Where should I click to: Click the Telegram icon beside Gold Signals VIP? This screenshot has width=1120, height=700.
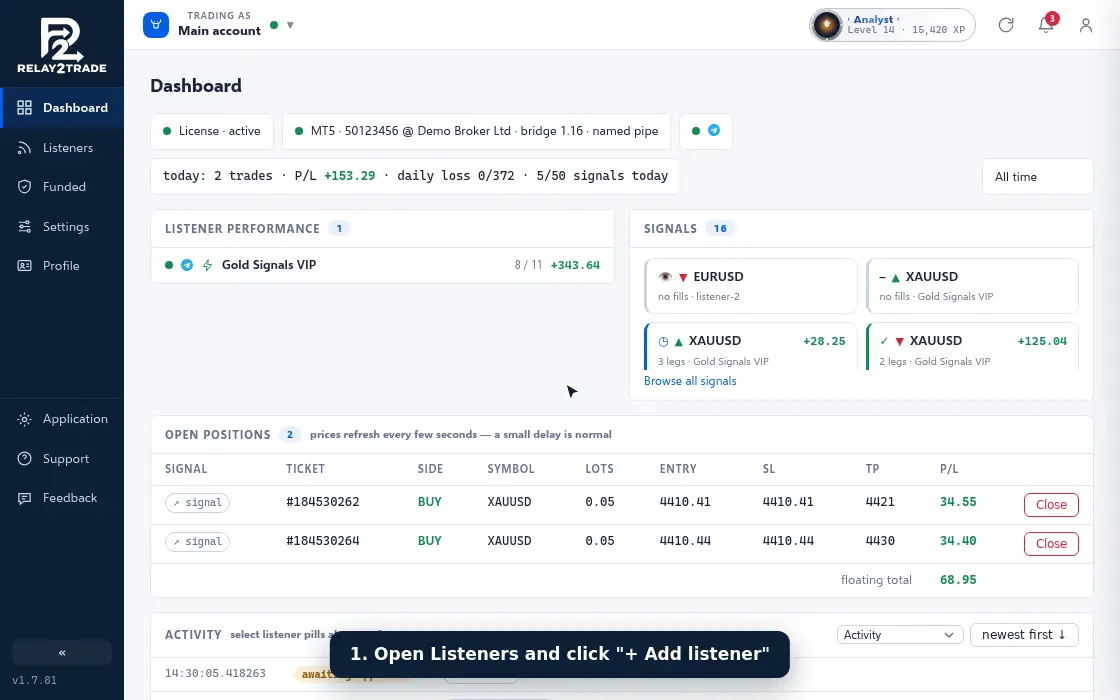click(x=186, y=265)
